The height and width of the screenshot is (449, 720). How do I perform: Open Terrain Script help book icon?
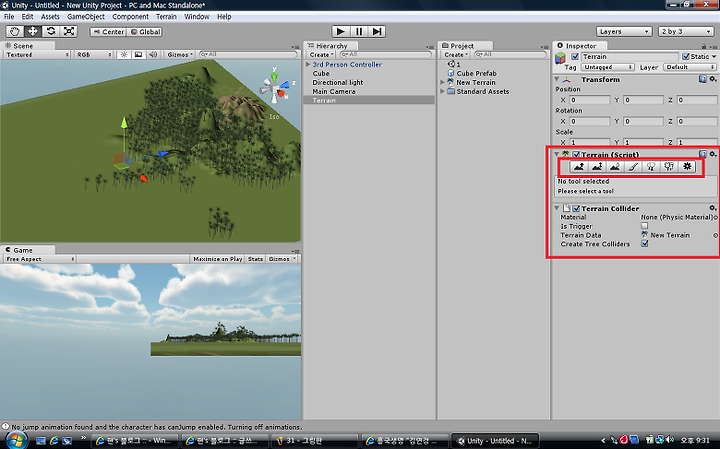pyautogui.click(x=703, y=154)
